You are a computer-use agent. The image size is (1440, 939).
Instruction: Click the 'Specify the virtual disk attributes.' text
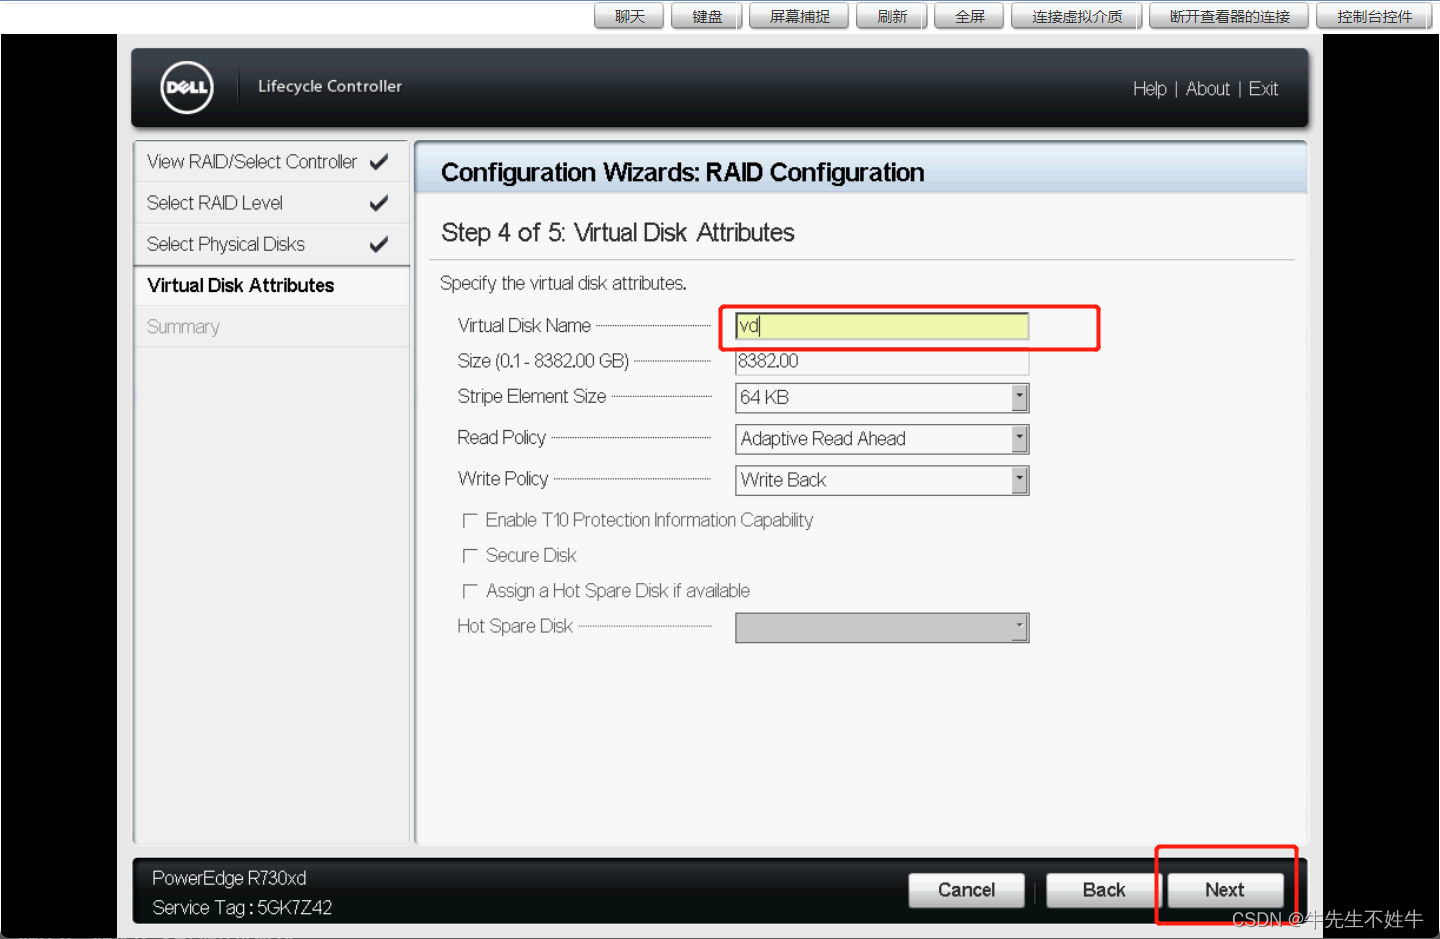pyautogui.click(x=563, y=284)
